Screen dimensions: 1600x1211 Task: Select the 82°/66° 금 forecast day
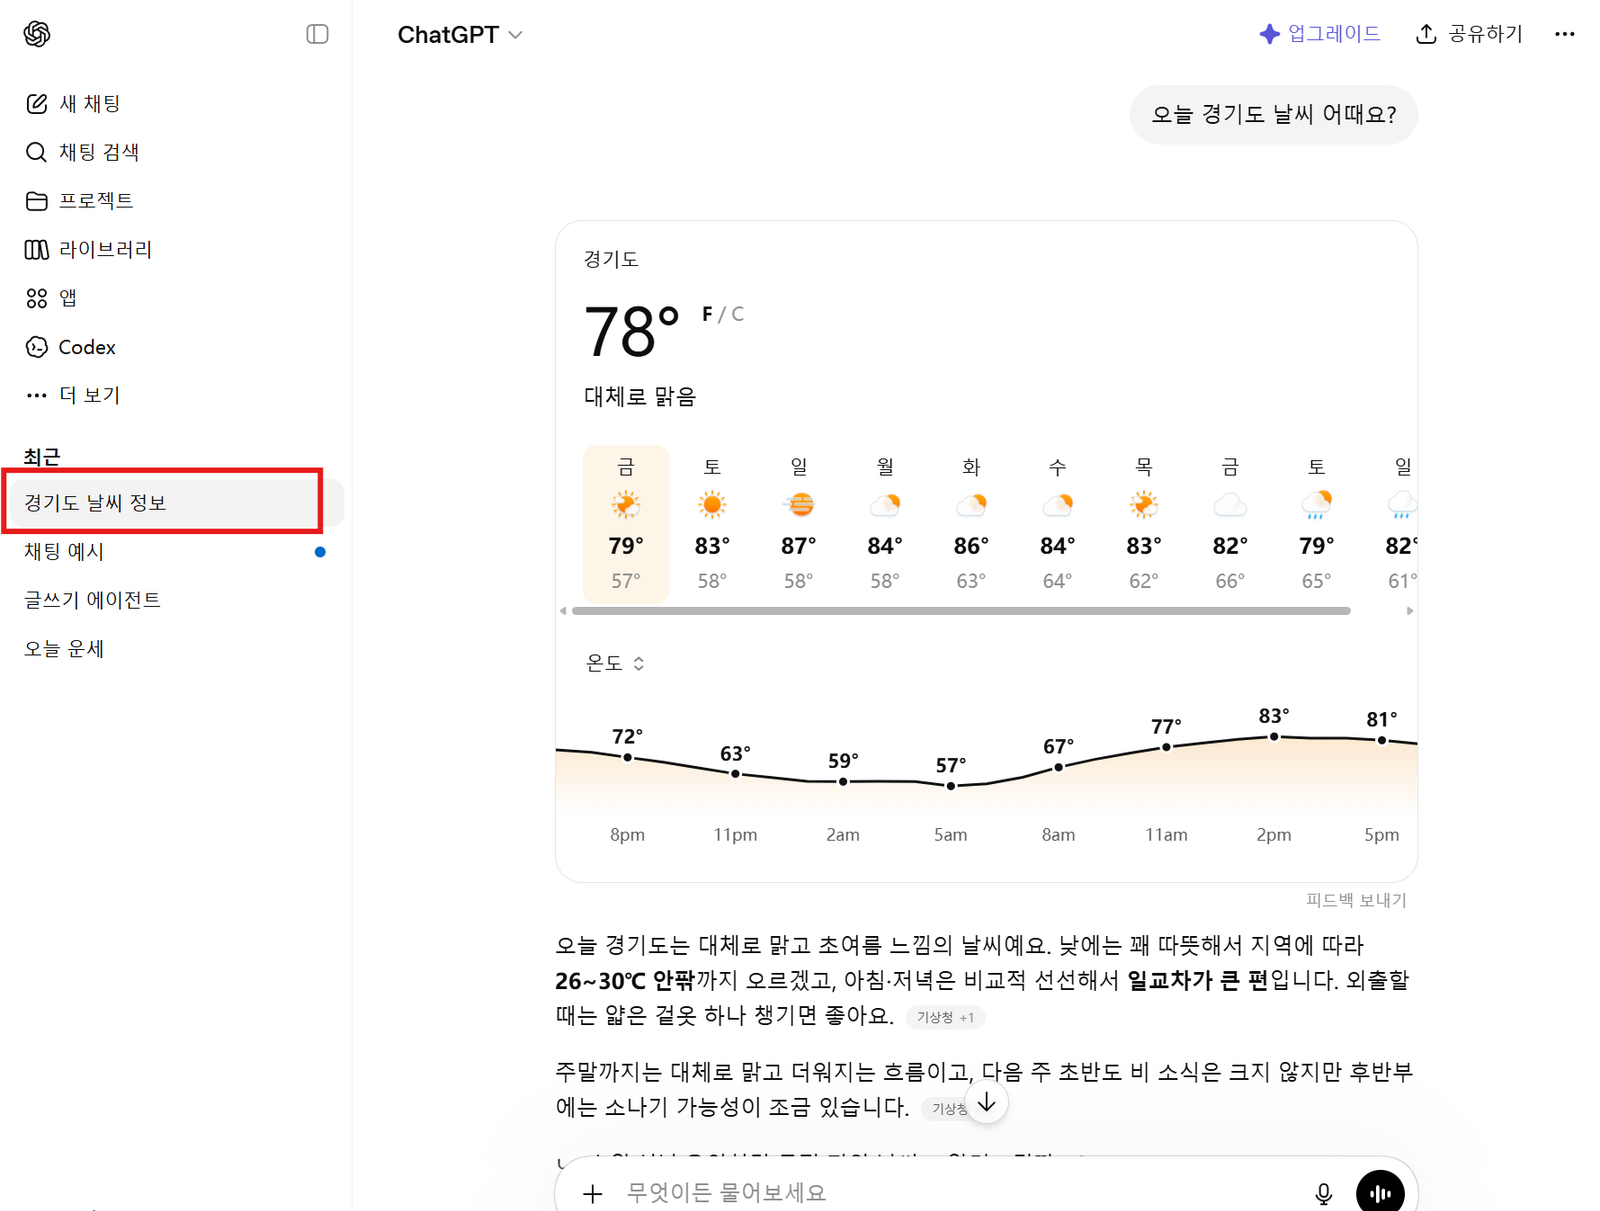(1230, 523)
